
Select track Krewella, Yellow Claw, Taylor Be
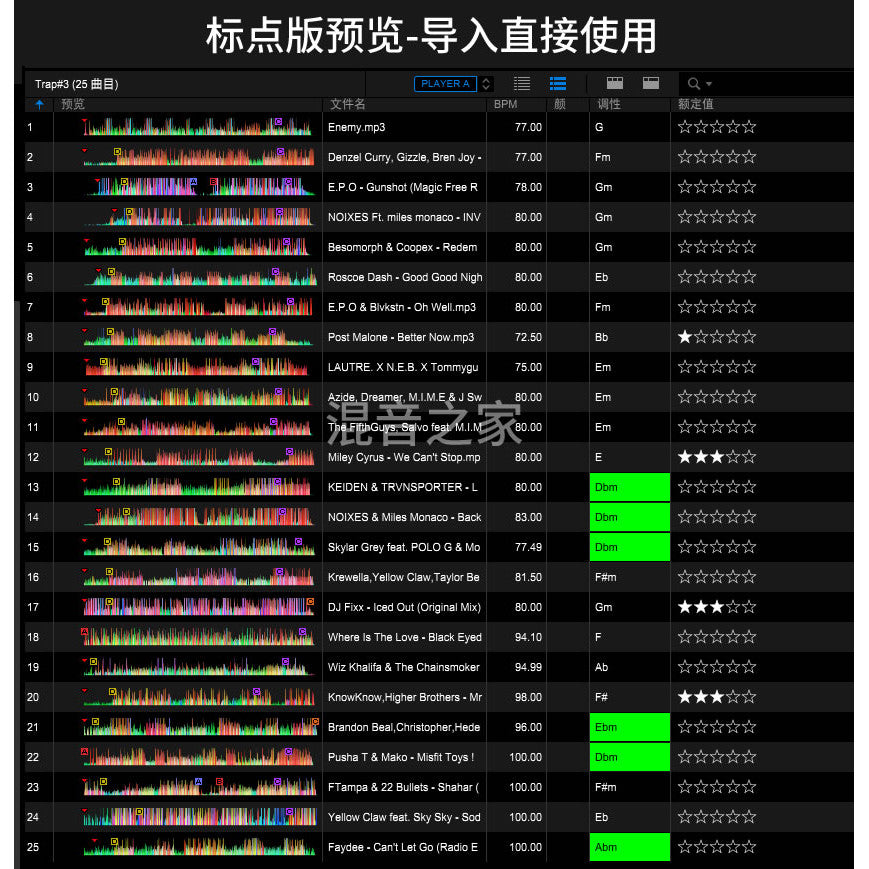403,577
